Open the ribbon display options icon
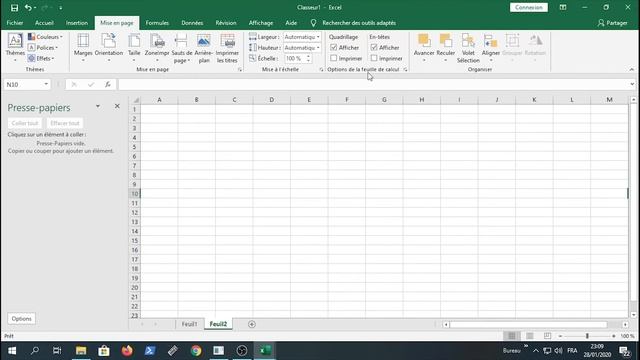640x360 pixels. 563,7
